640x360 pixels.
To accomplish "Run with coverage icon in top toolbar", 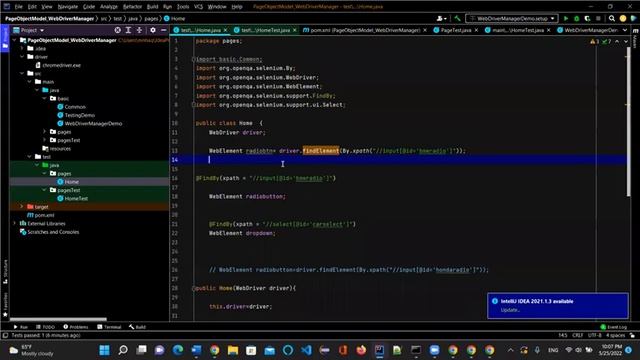I will pyautogui.click(x=587, y=18).
